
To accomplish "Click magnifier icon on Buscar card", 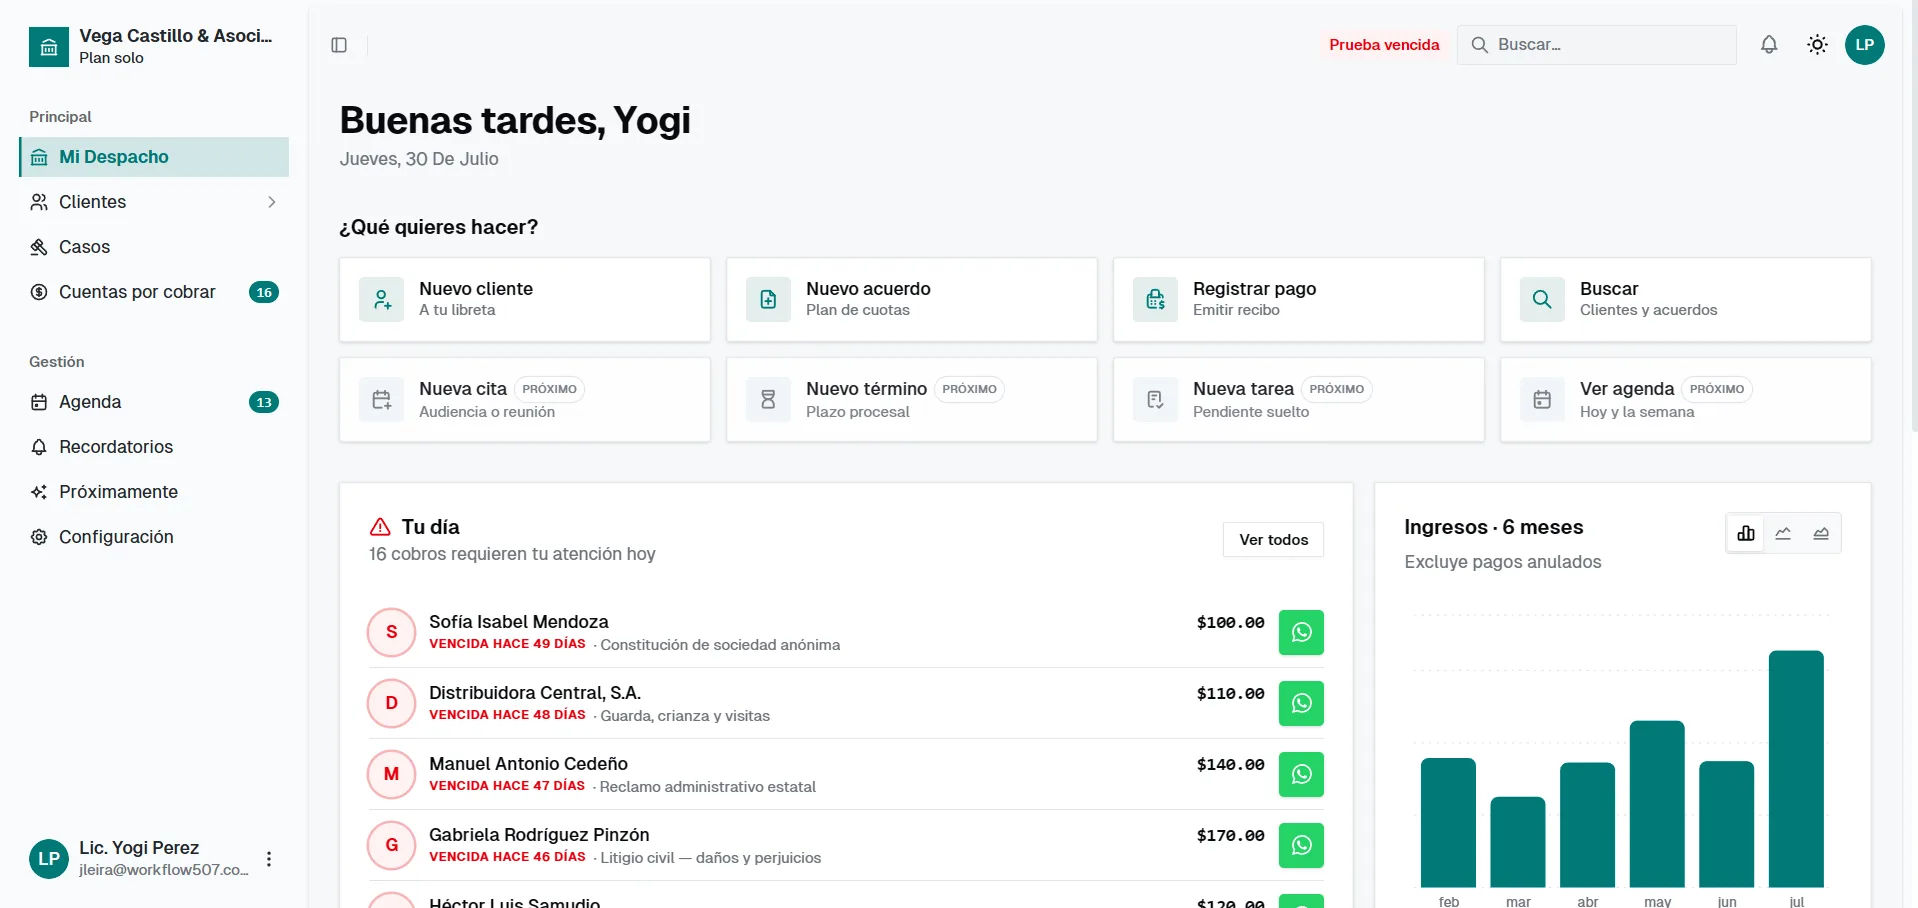I will coord(1543,300).
